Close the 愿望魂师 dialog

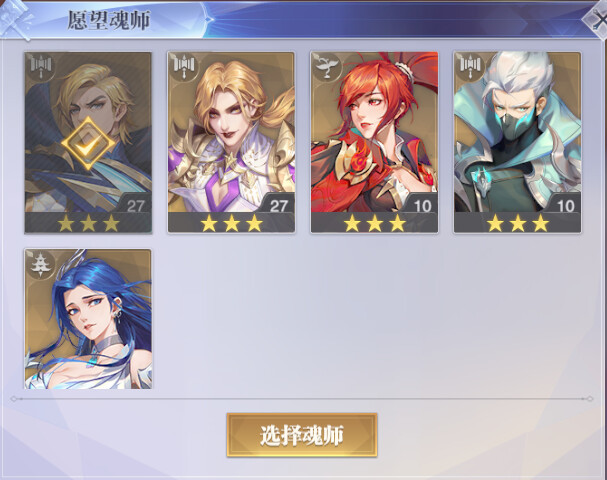[597, 19]
